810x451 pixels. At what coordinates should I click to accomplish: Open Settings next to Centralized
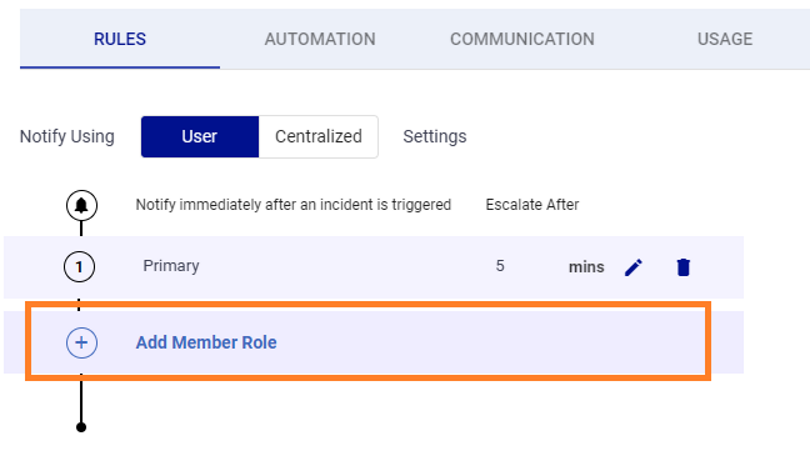point(434,137)
